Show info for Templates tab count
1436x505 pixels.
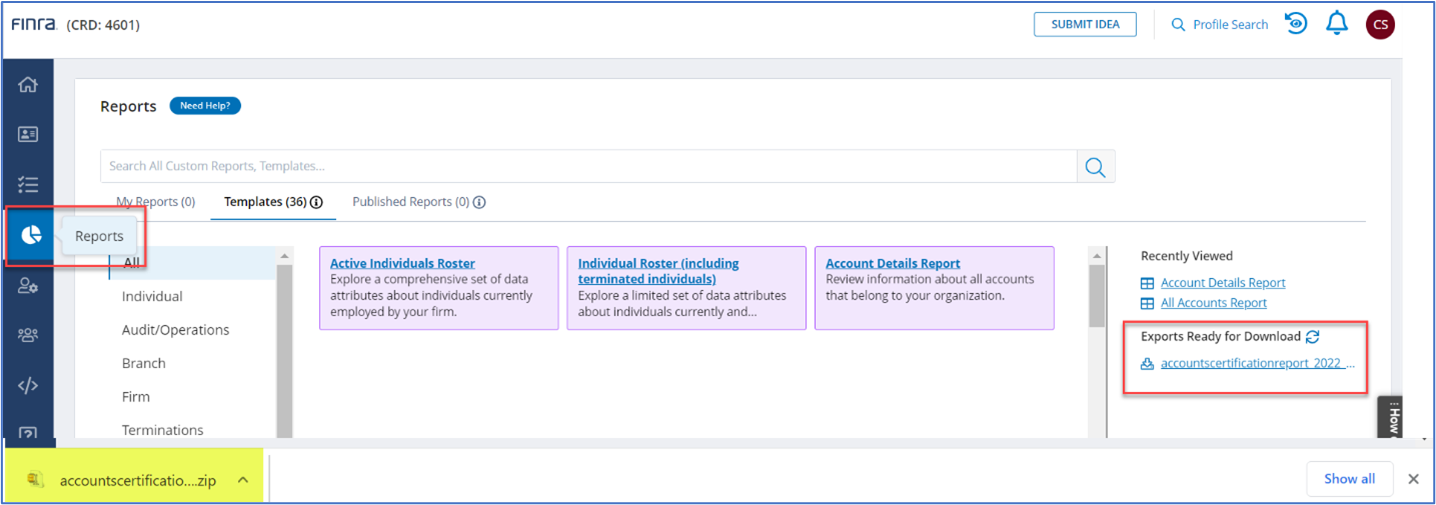click(317, 202)
